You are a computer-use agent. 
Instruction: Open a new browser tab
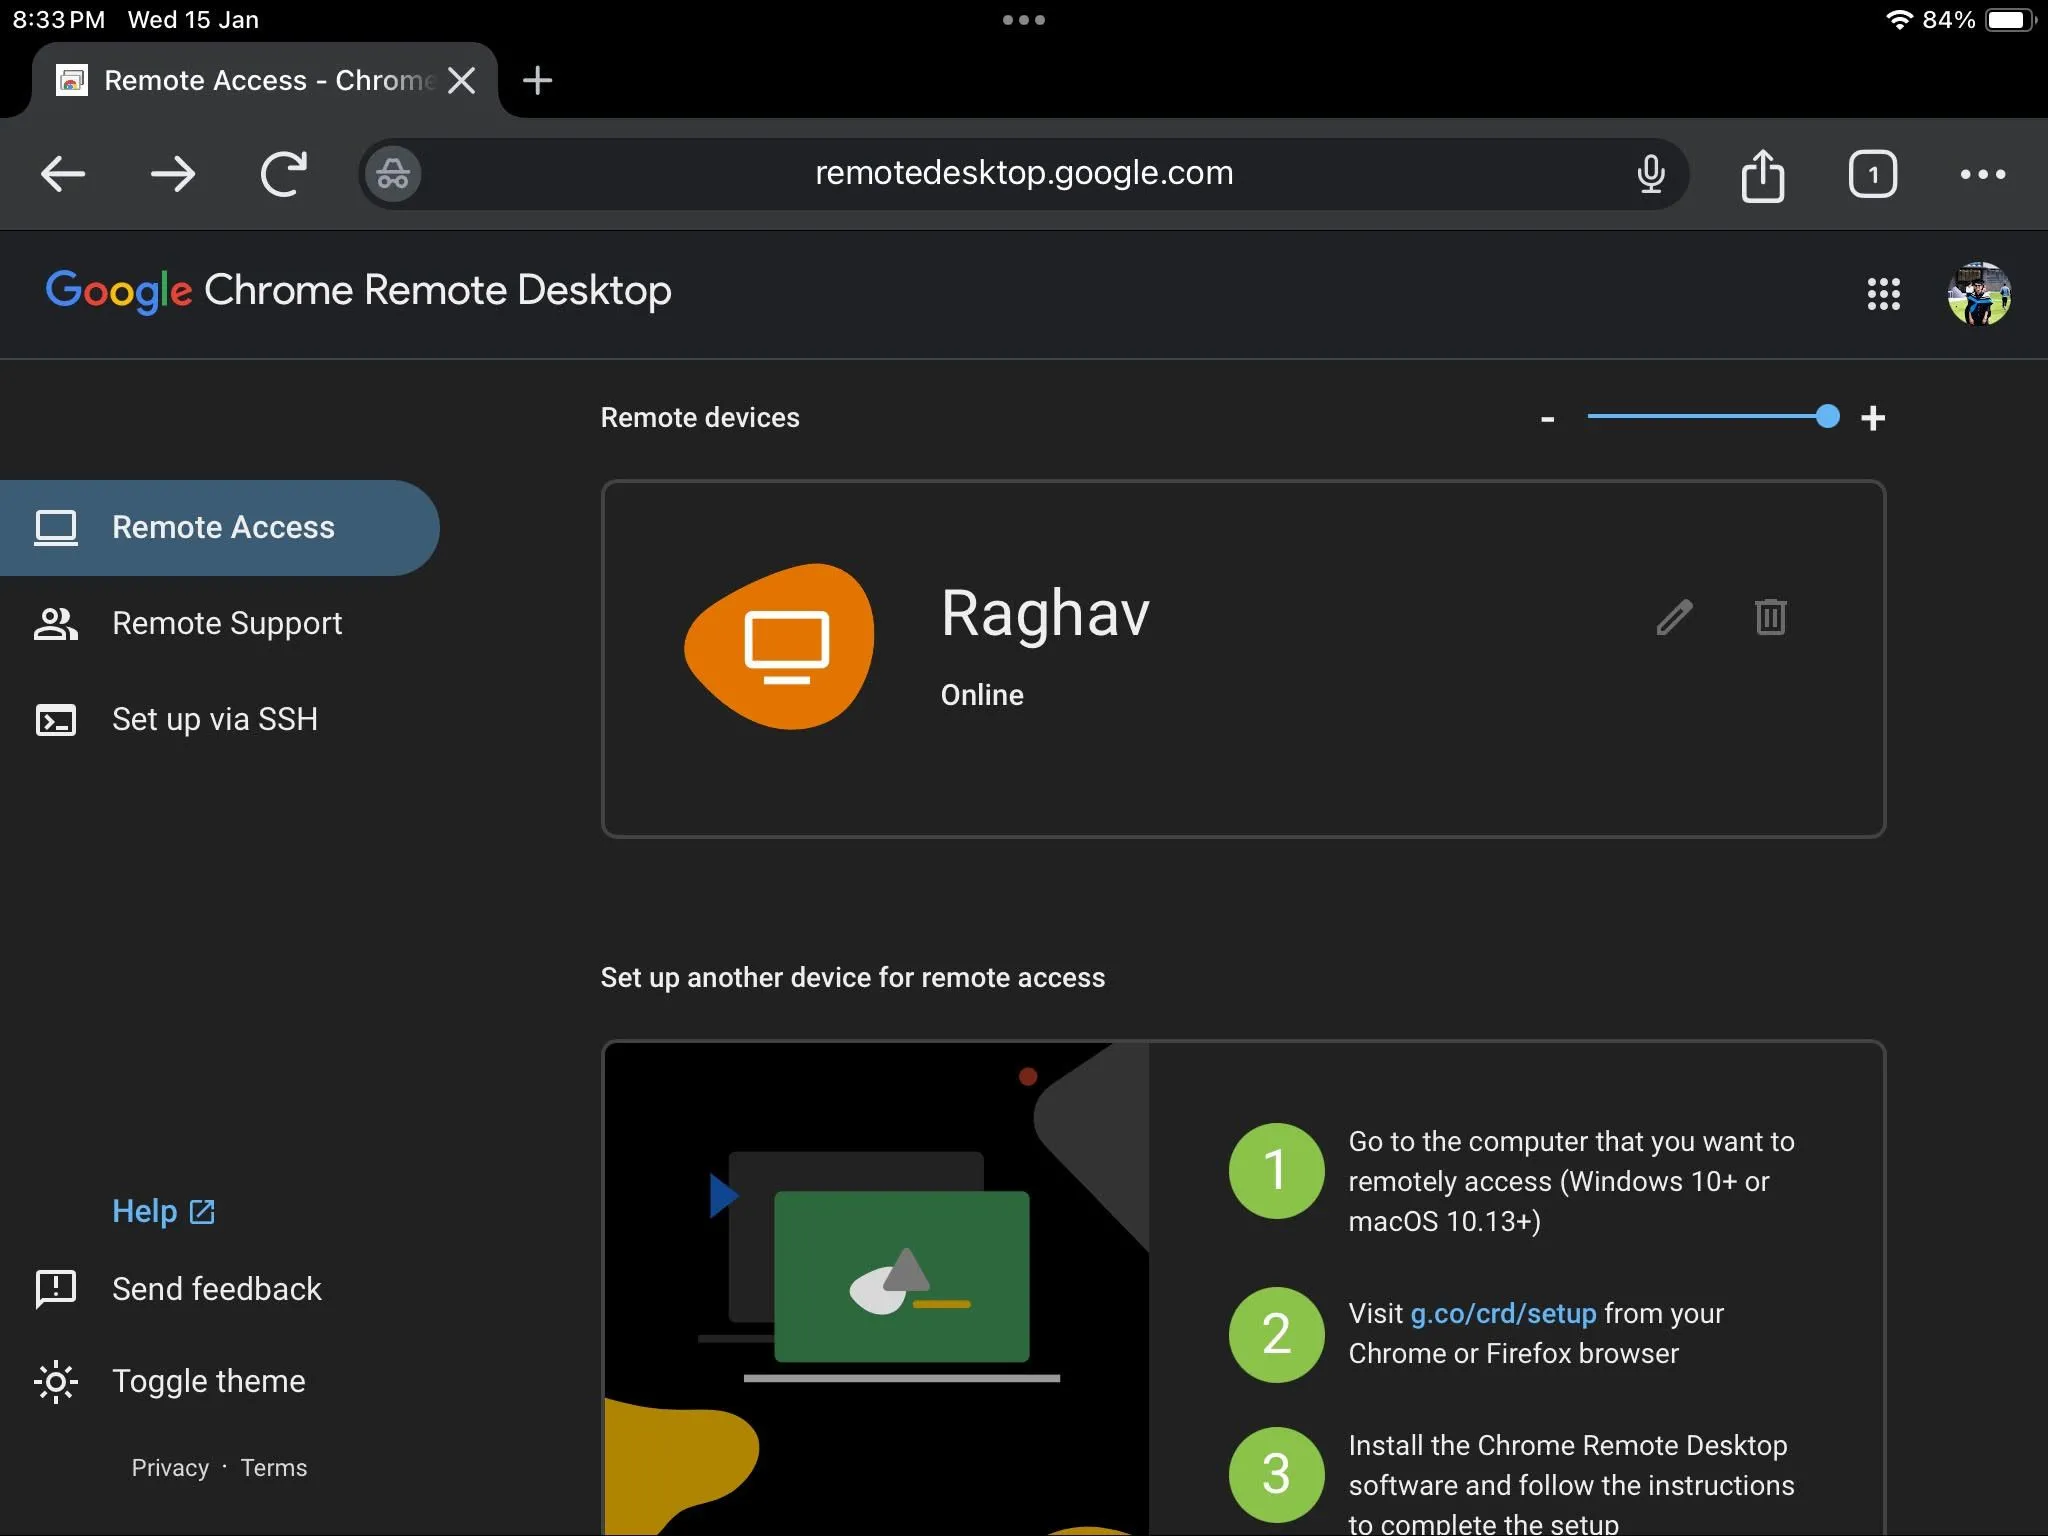click(537, 80)
